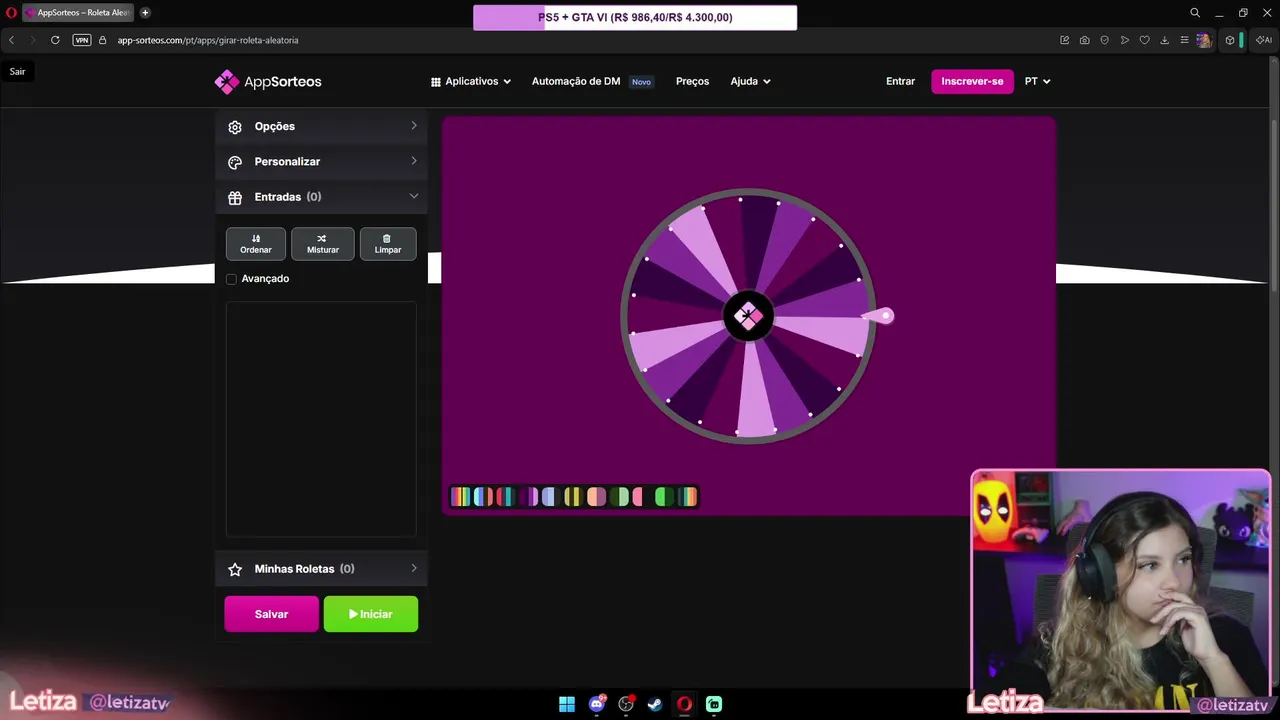Open Opera GX from the taskbar

[685, 704]
